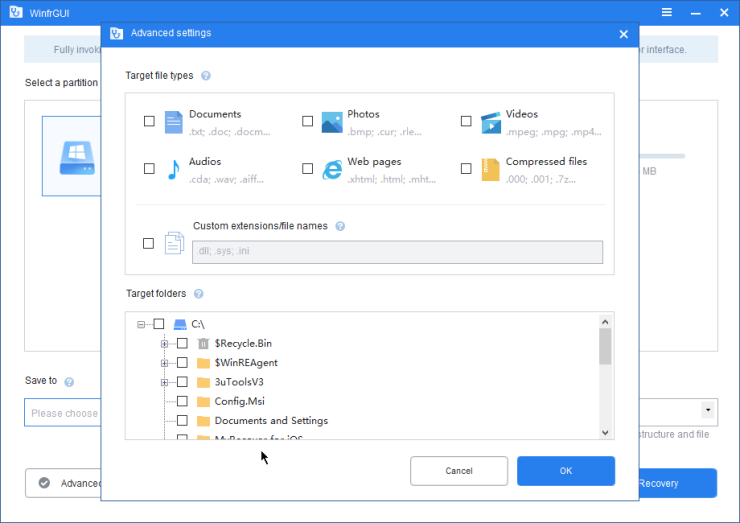Click the Videos clapperboard icon
Screen dimensions: 740x523
[491, 123]
